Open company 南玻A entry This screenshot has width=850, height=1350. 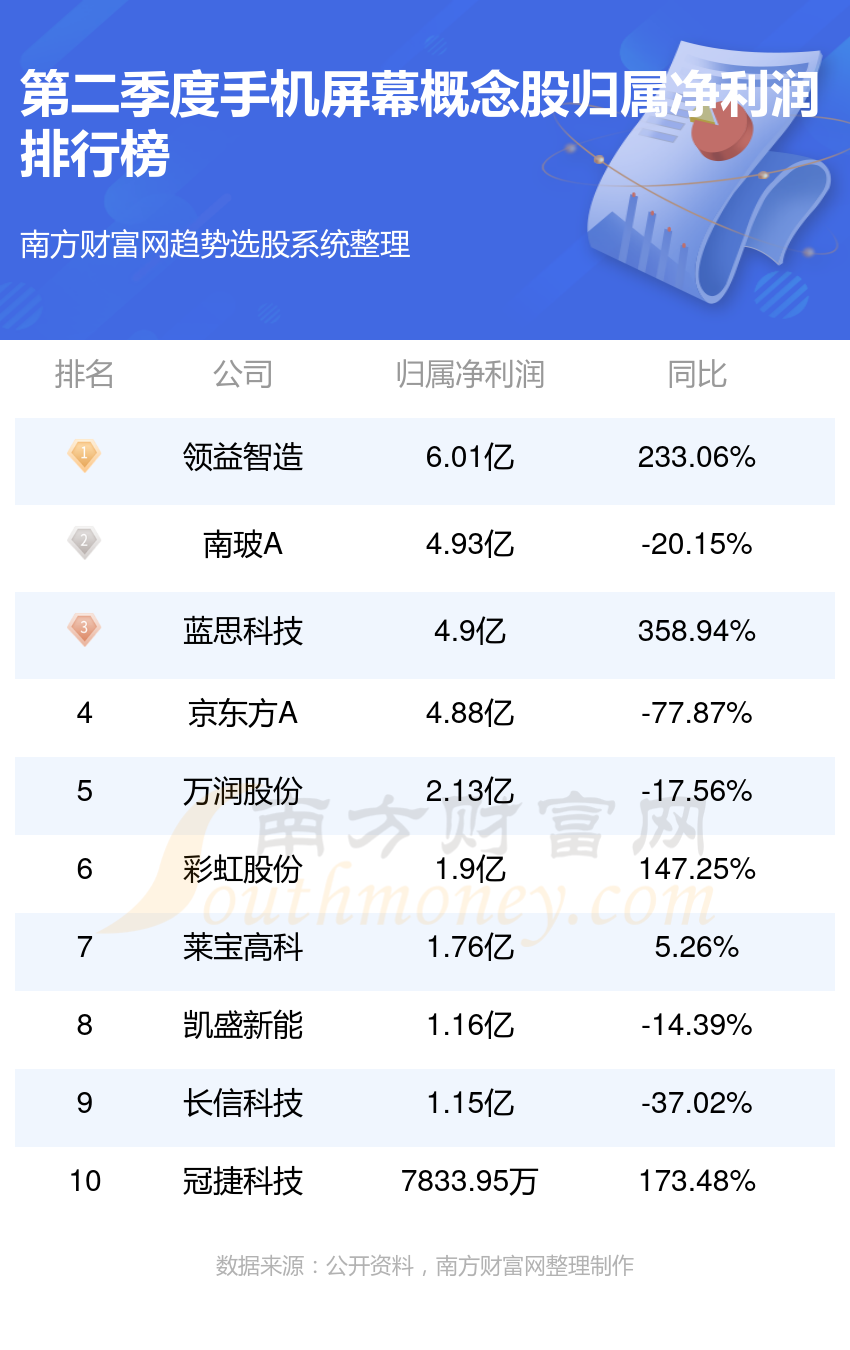click(243, 544)
